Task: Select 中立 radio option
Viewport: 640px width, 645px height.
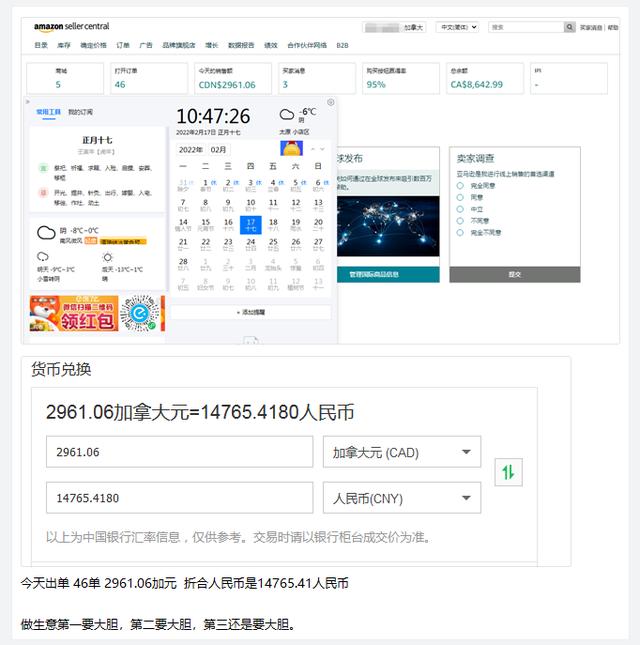Action: tap(460, 209)
